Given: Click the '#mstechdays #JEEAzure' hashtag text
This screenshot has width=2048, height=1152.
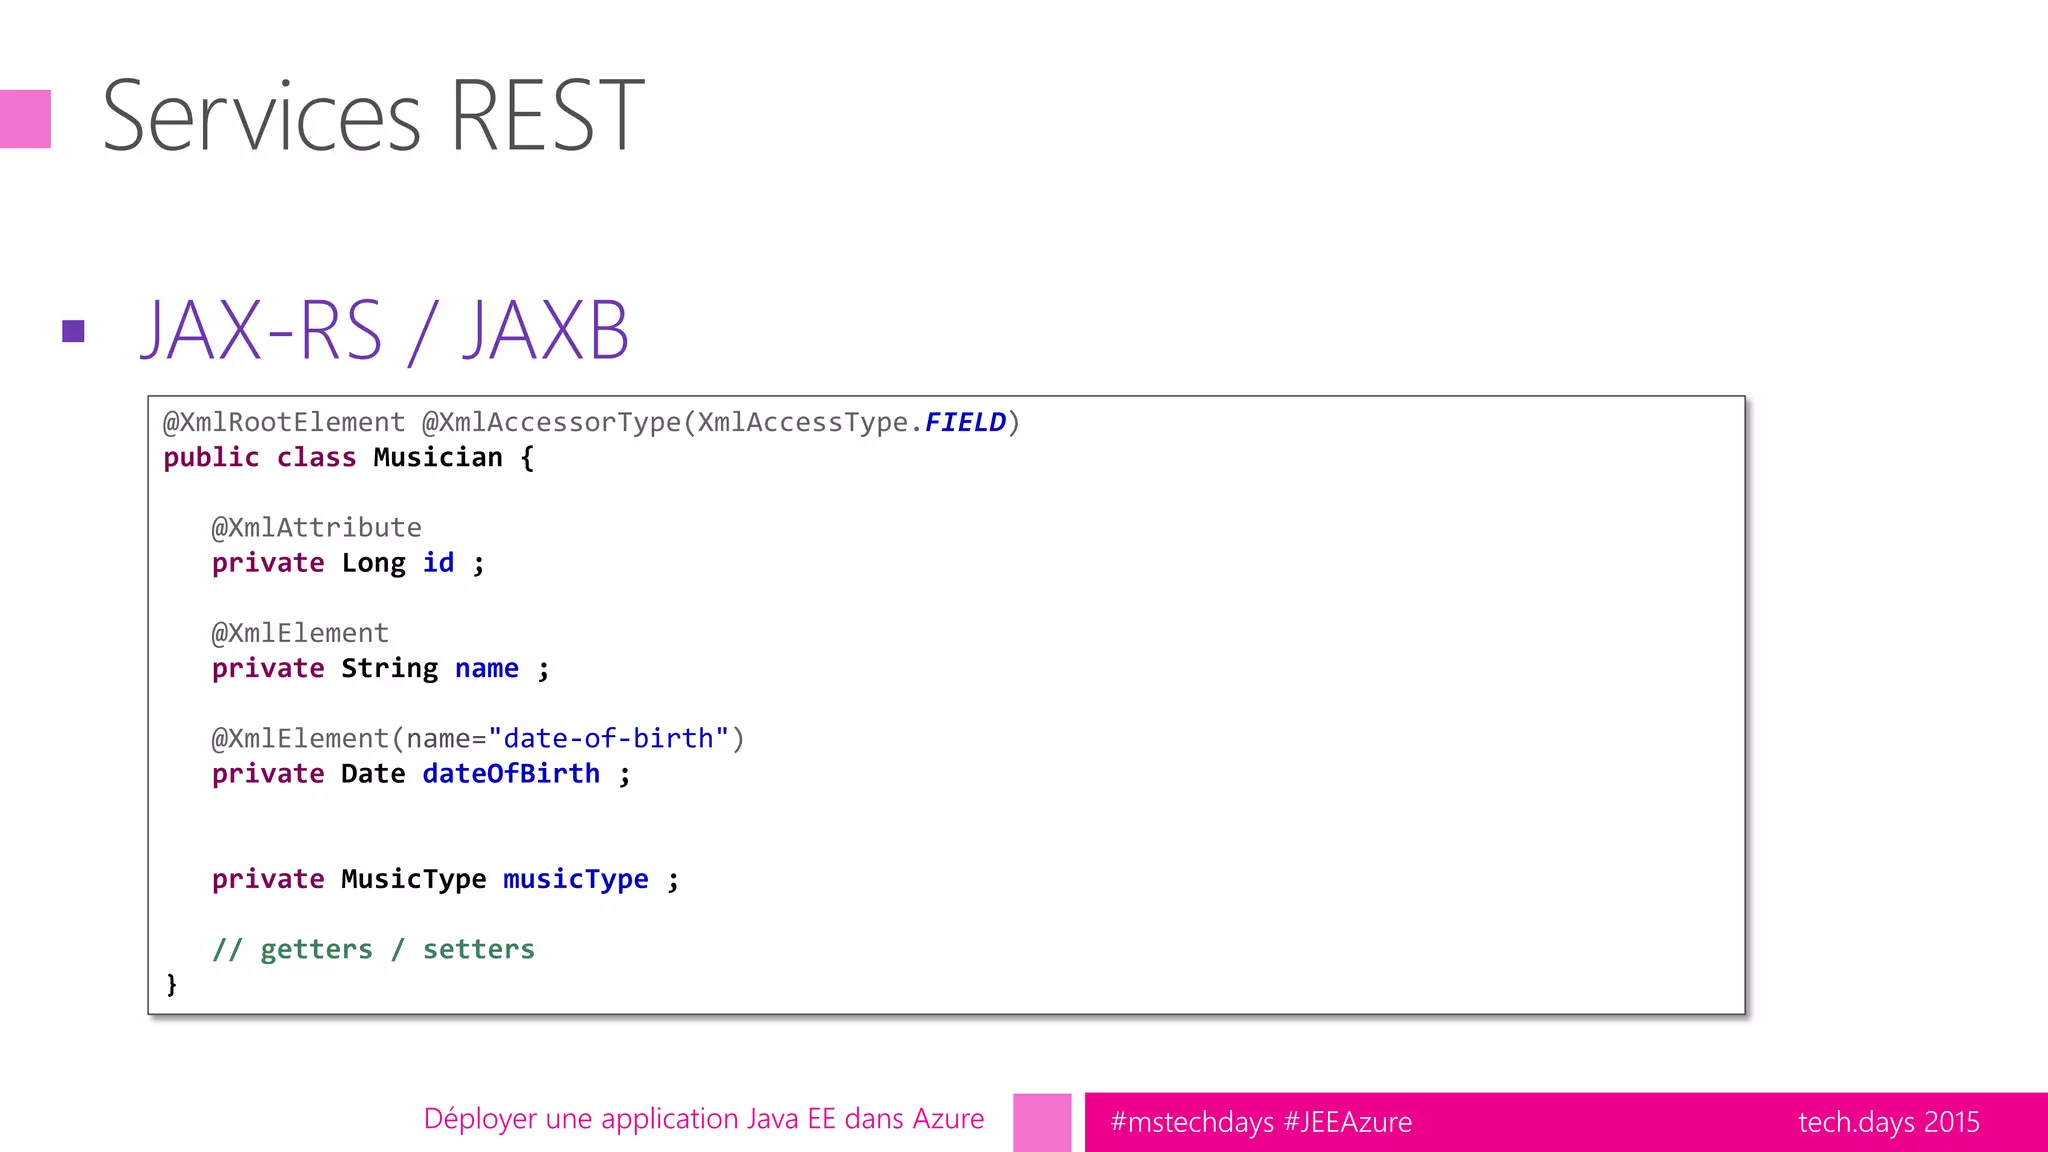Looking at the screenshot, I should (1261, 1122).
